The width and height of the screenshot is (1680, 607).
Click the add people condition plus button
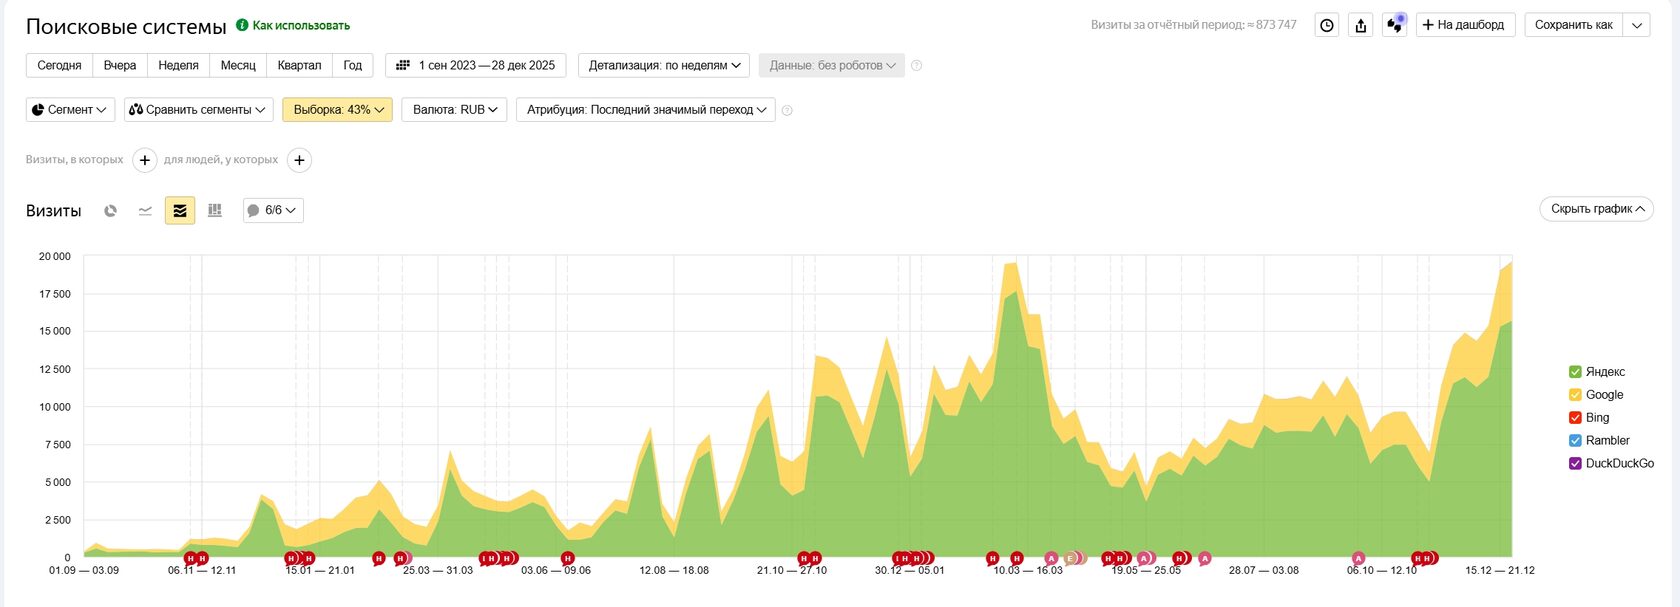point(299,160)
